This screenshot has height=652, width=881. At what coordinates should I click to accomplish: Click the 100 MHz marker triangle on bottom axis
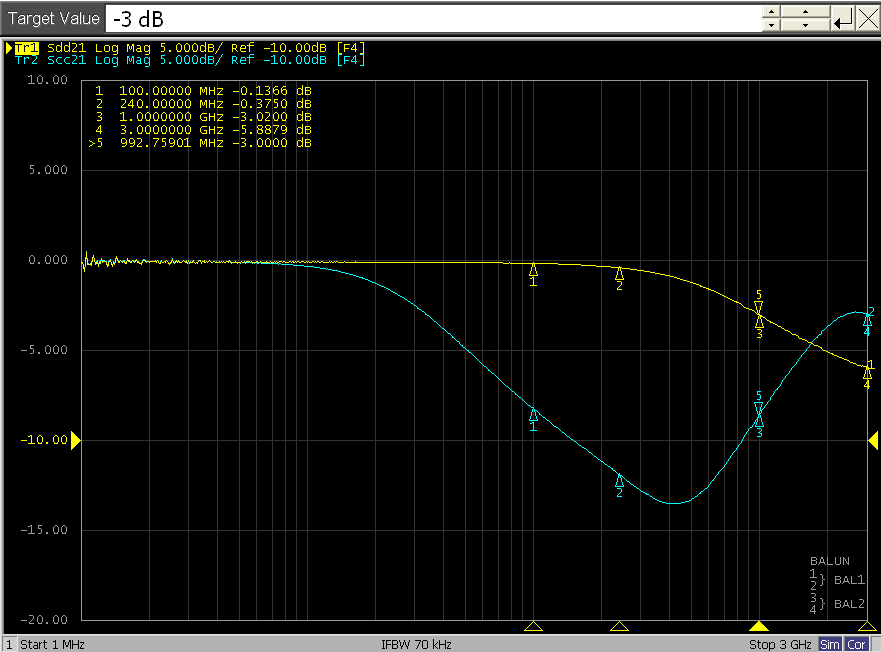tap(533, 626)
